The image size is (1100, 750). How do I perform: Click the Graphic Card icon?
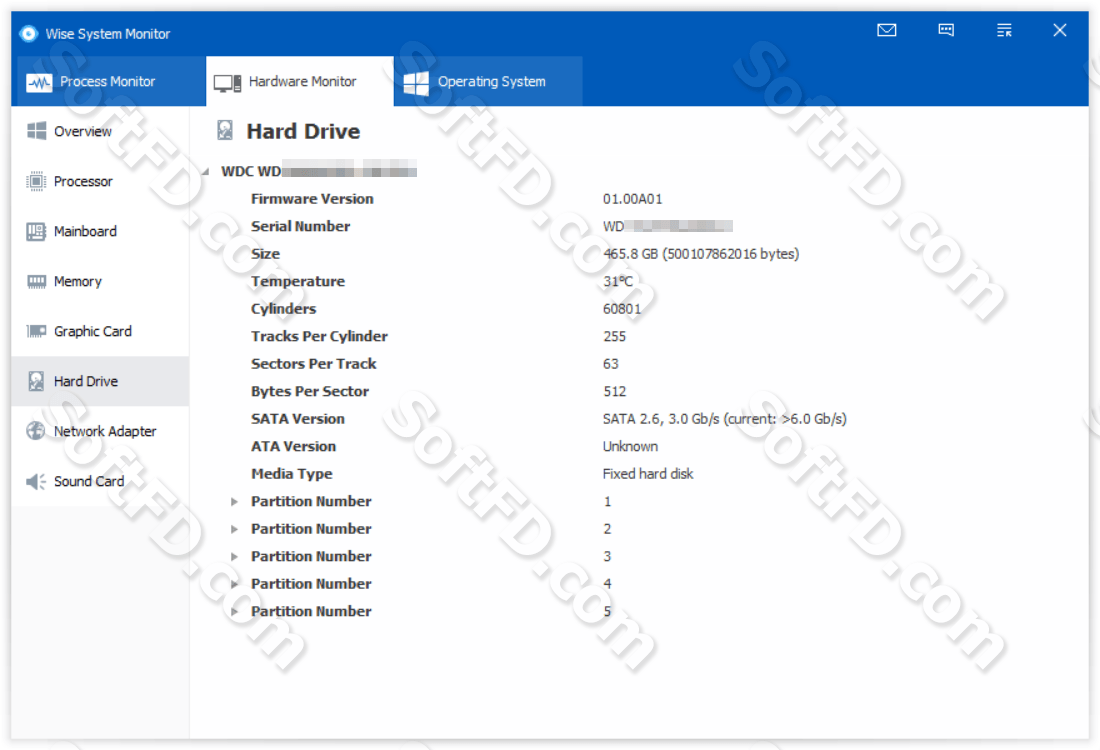coord(36,331)
